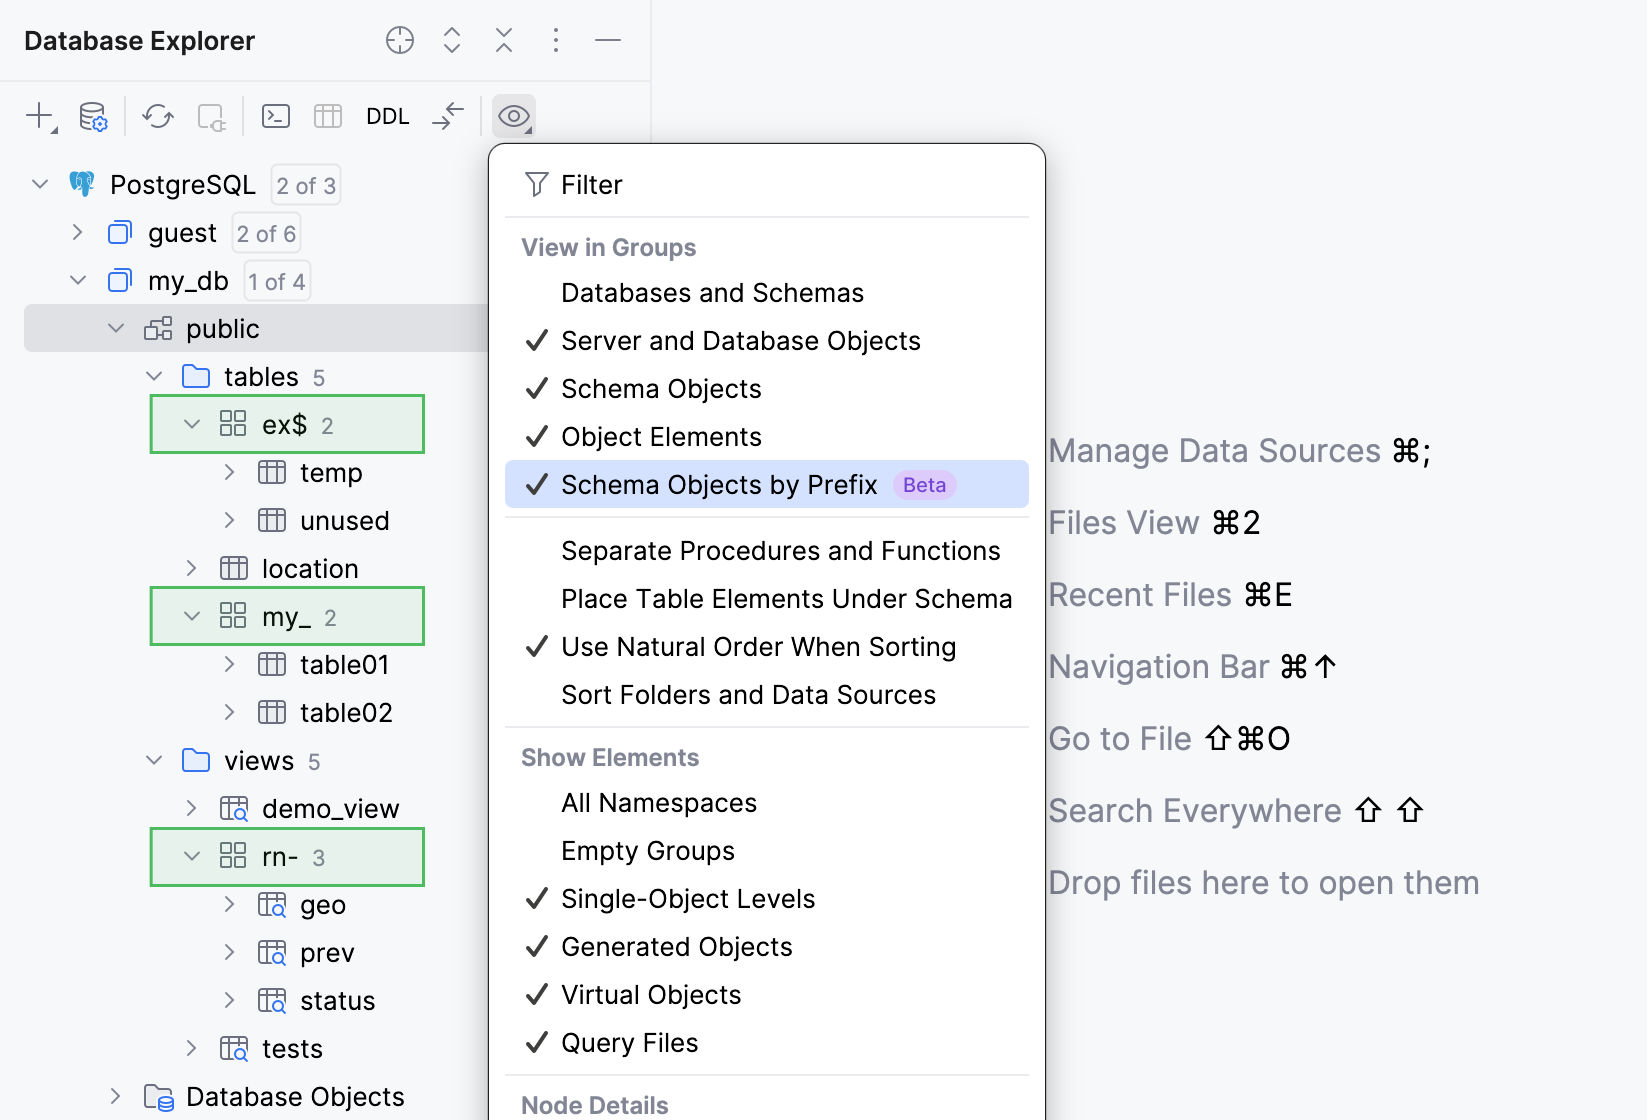
Task: Enable Empty Groups option
Action: click(767, 851)
